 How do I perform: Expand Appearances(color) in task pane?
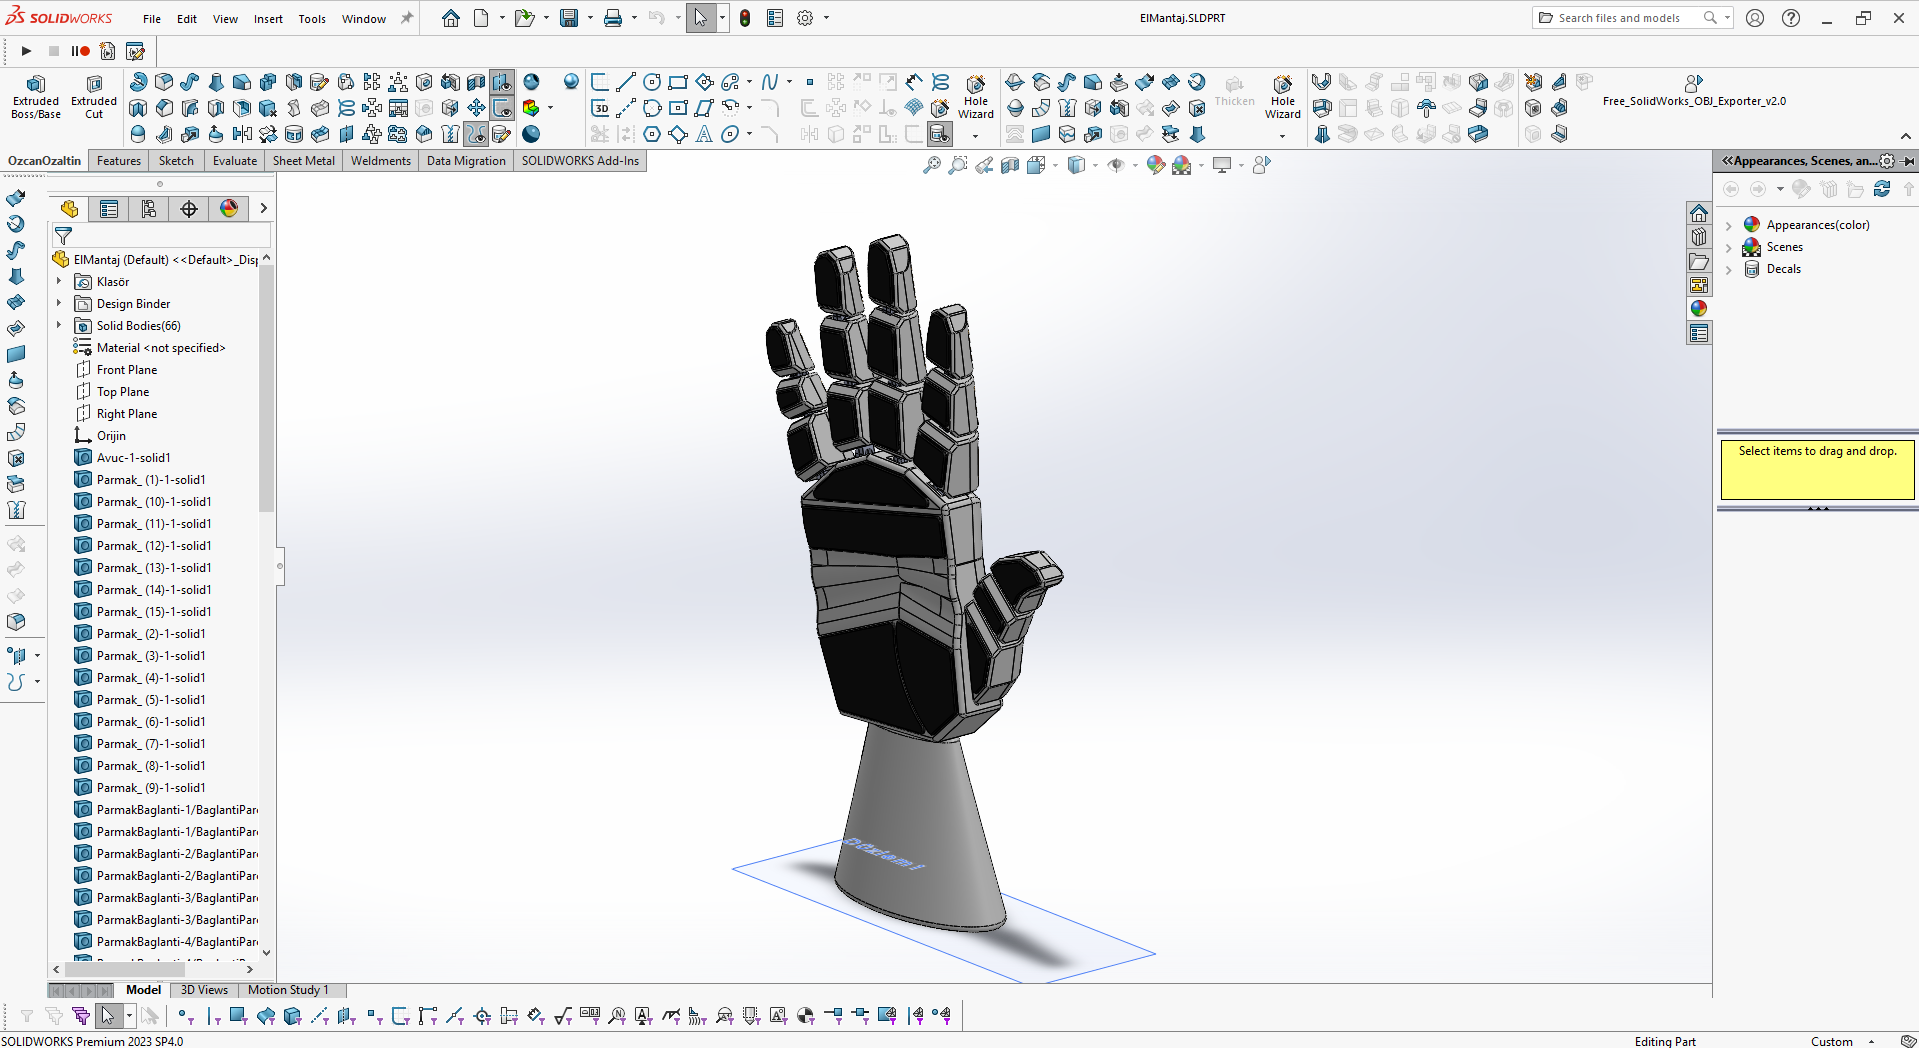point(1729,225)
